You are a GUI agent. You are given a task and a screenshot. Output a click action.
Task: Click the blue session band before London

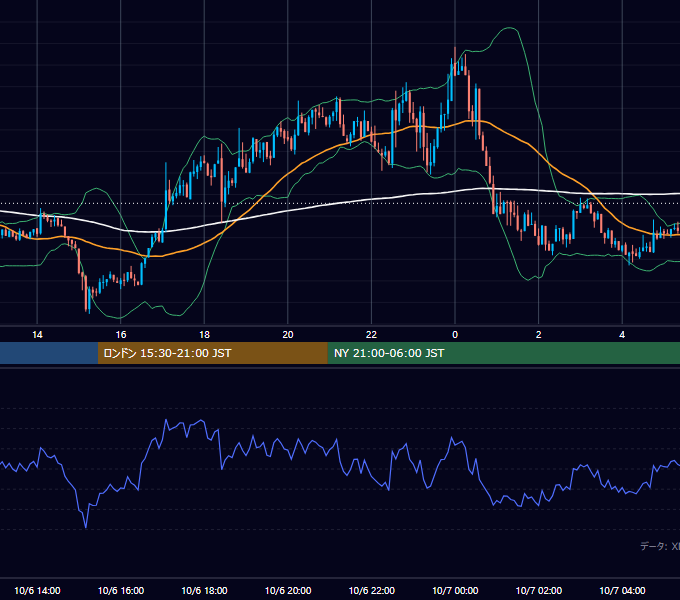click(x=49, y=353)
